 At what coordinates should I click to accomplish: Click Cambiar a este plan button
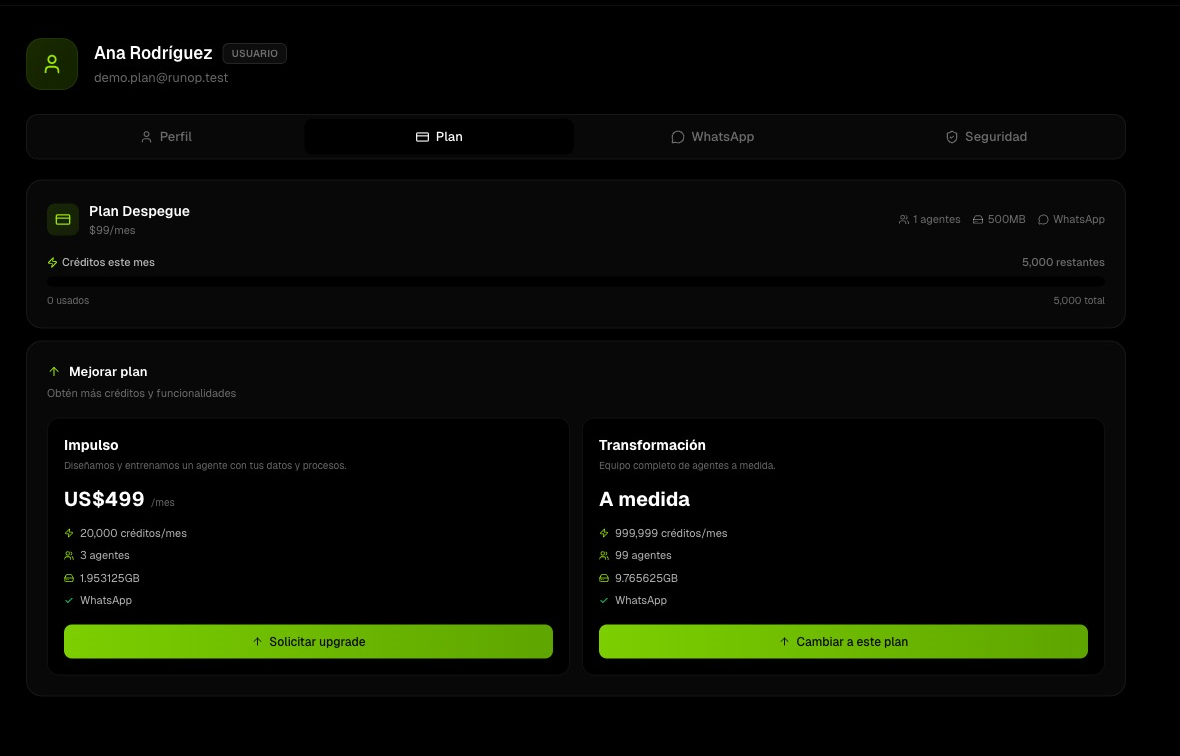tap(843, 642)
